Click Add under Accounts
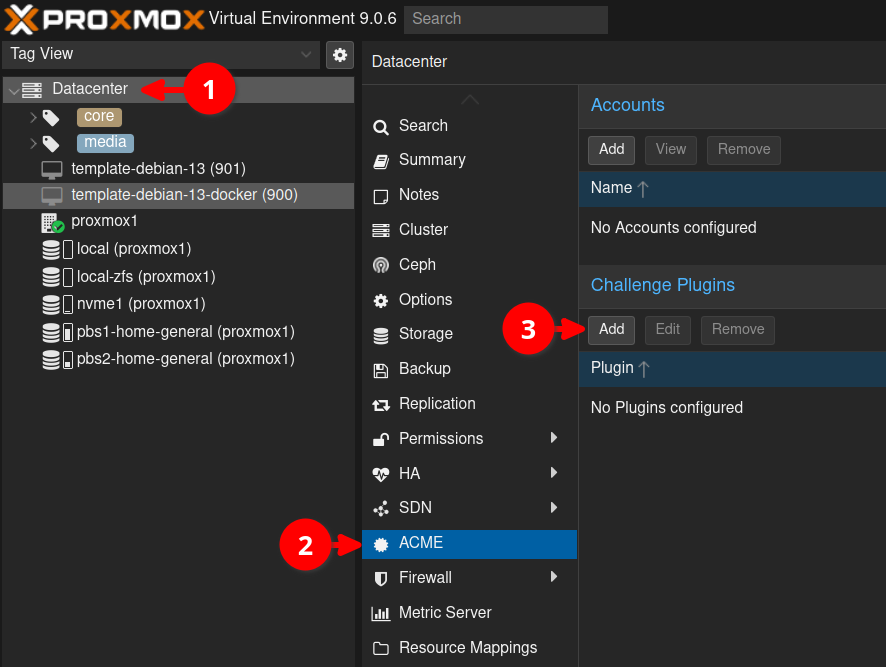 pos(611,150)
